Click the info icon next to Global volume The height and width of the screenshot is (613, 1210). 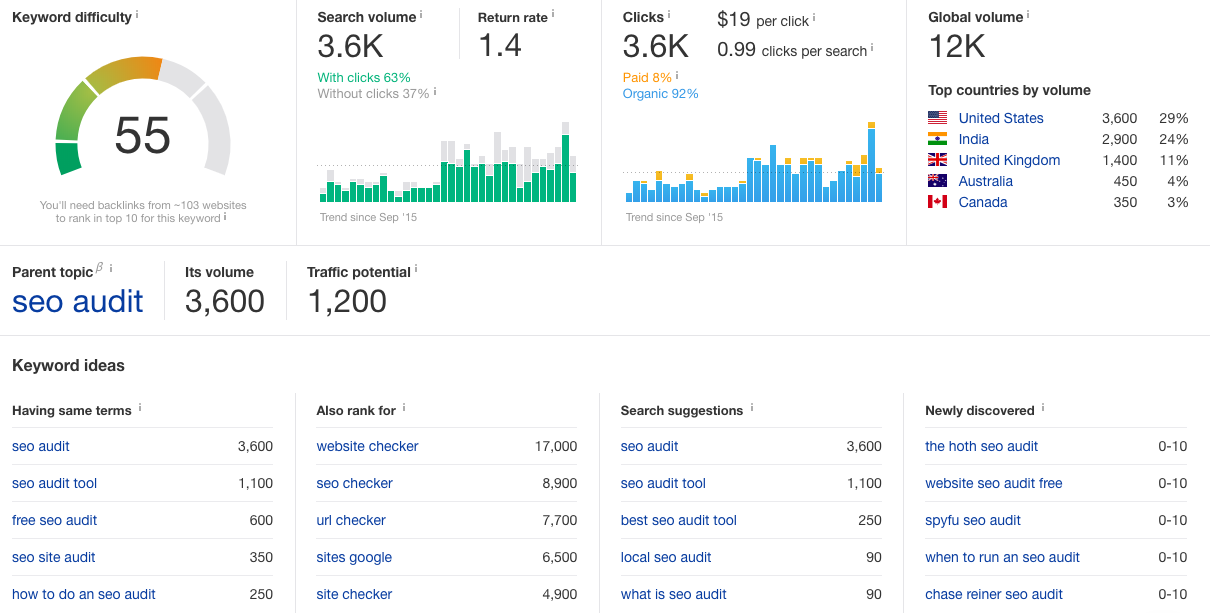[x=1028, y=15]
